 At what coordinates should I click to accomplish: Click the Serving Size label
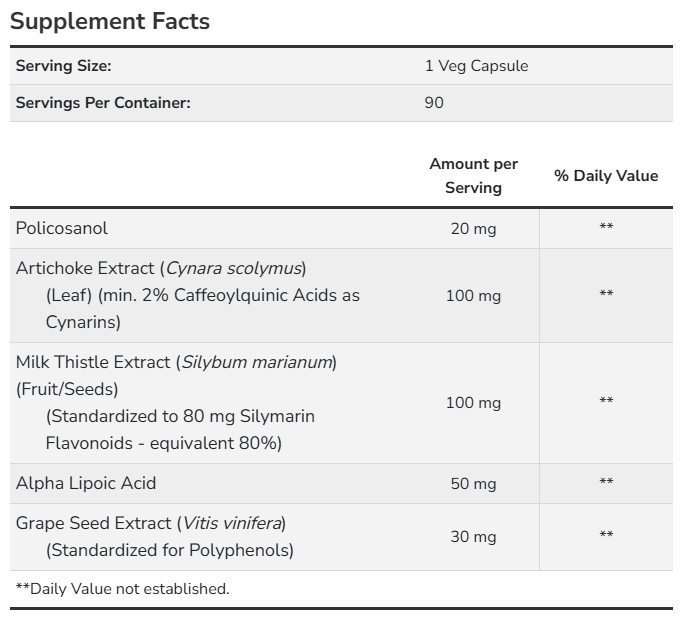click(63, 66)
